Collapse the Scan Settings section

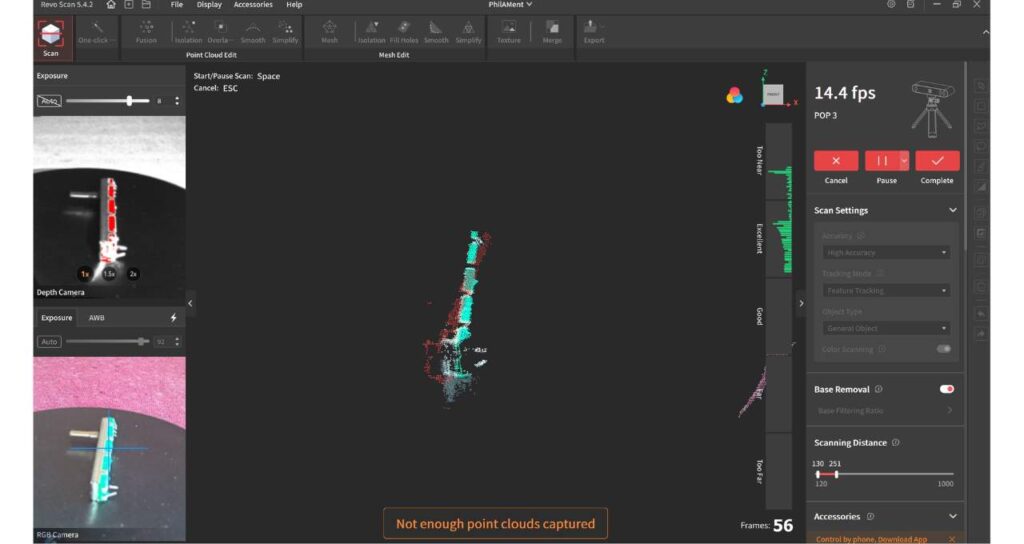click(x=952, y=211)
